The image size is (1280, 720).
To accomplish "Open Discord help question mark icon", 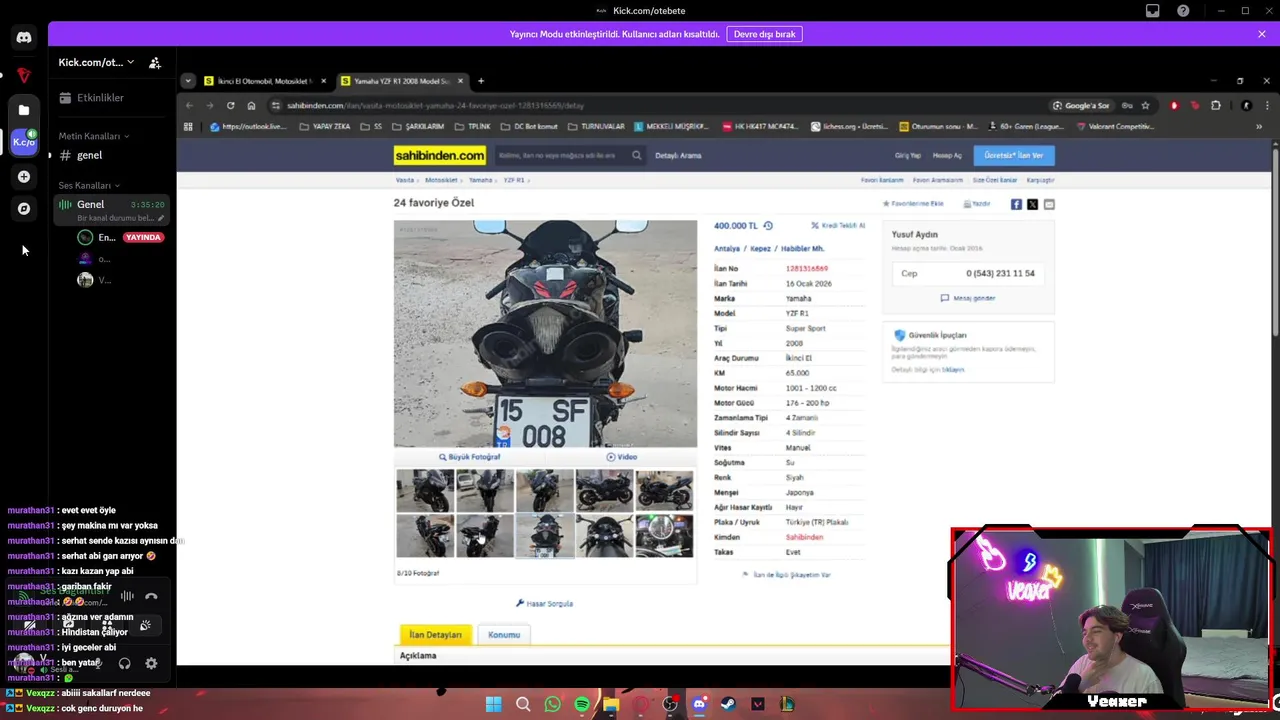I will pos(1184,11).
